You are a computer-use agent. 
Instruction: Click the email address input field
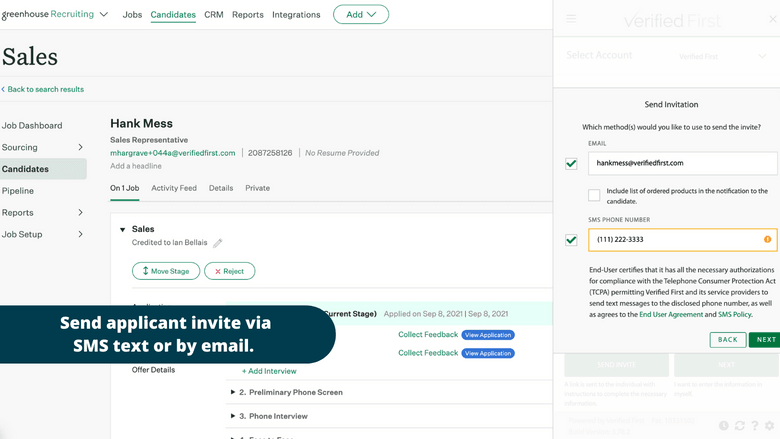[x=682, y=163]
